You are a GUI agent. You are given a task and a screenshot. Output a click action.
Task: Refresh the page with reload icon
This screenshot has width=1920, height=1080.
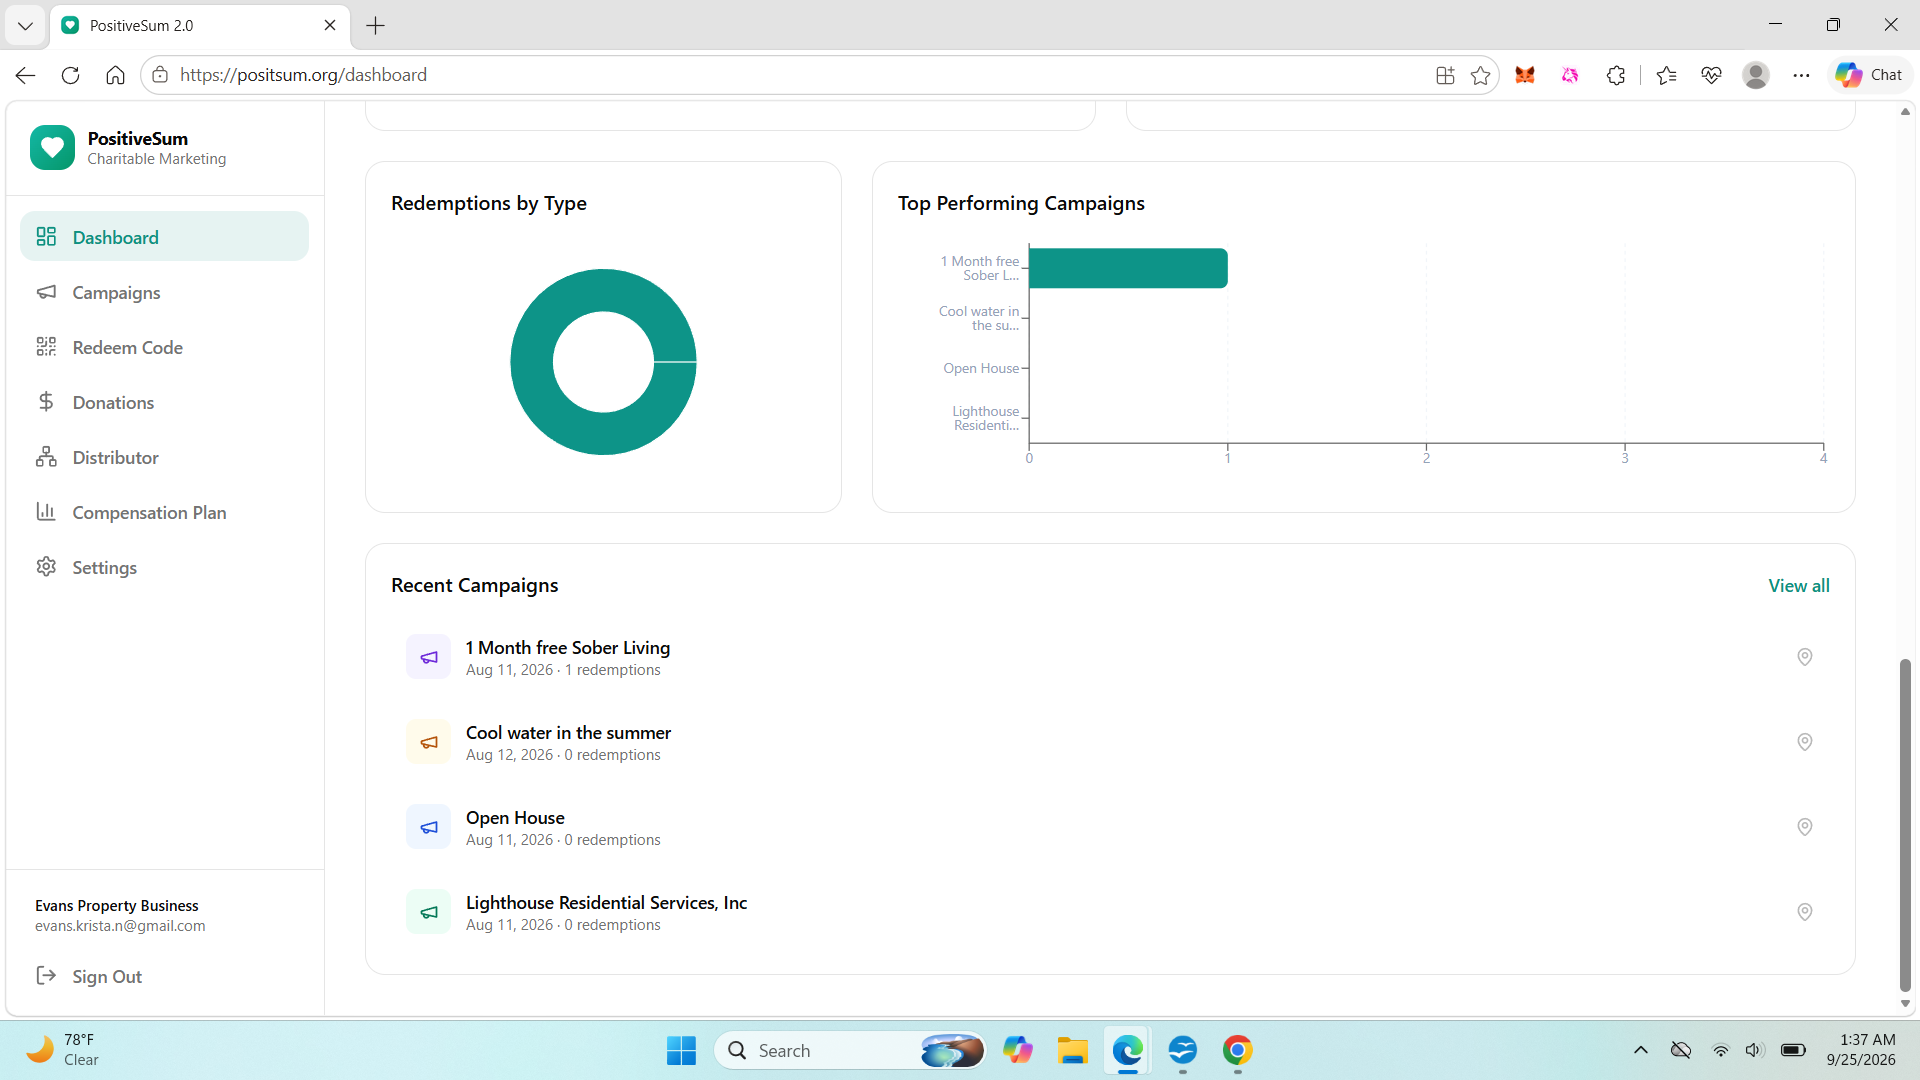click(x=70, y=75)
